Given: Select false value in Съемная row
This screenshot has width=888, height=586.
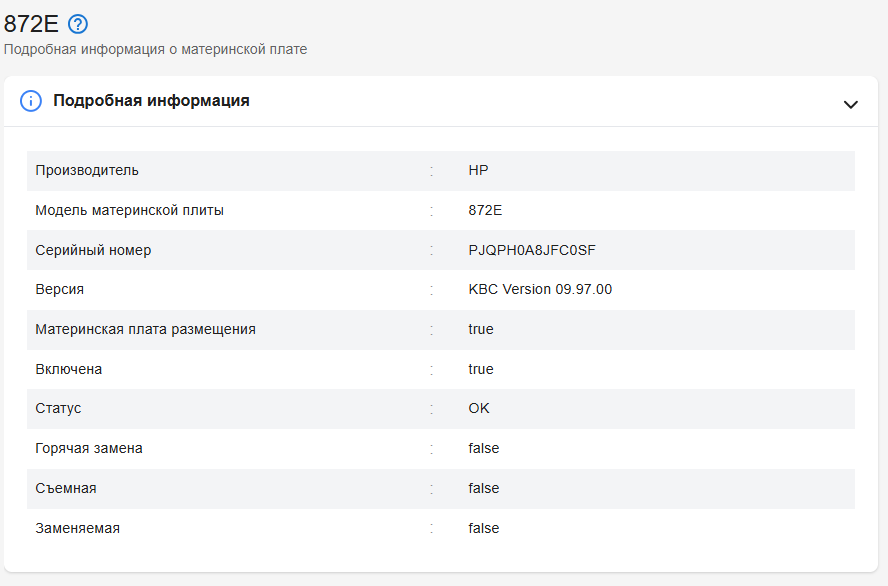Looking at the screenshot, I should point(483,488).
